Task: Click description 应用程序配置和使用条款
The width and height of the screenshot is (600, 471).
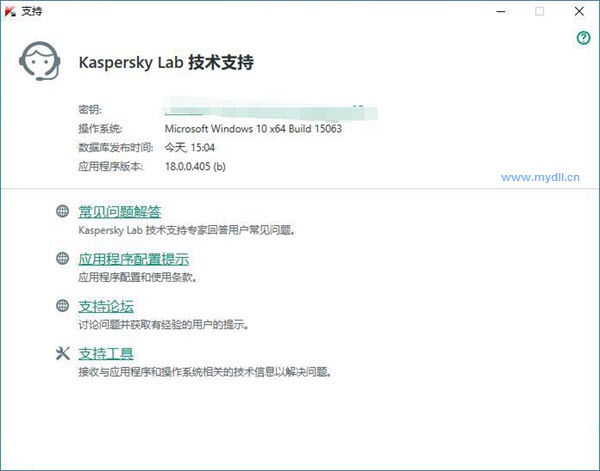Action: (138, 277)
